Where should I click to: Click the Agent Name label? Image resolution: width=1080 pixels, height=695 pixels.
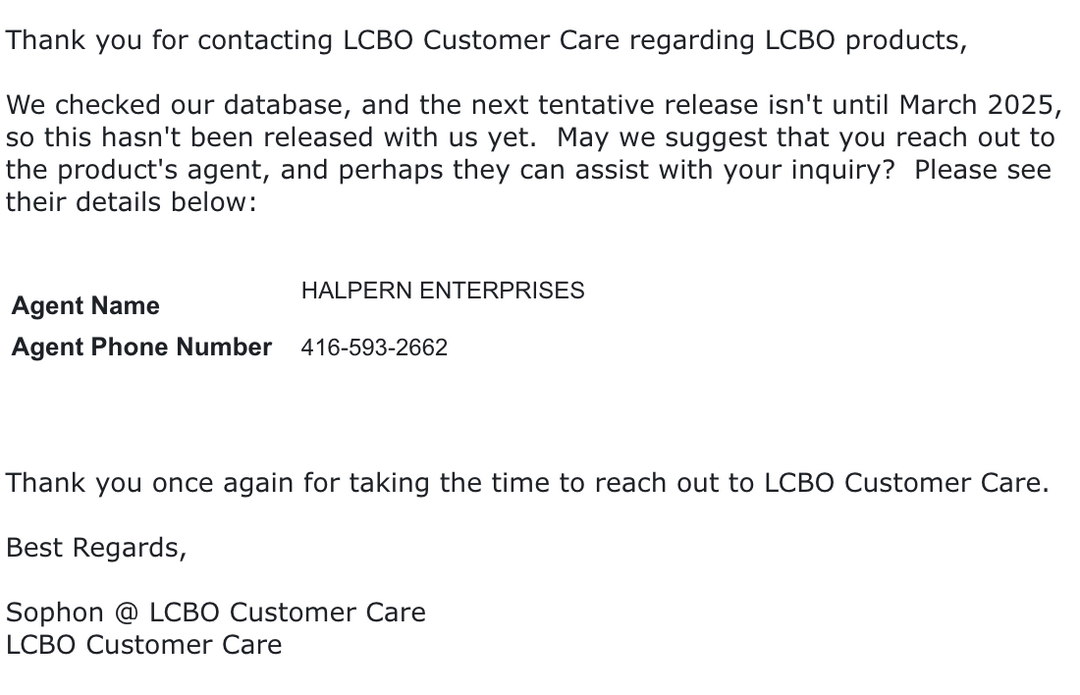tap(85, 305)
